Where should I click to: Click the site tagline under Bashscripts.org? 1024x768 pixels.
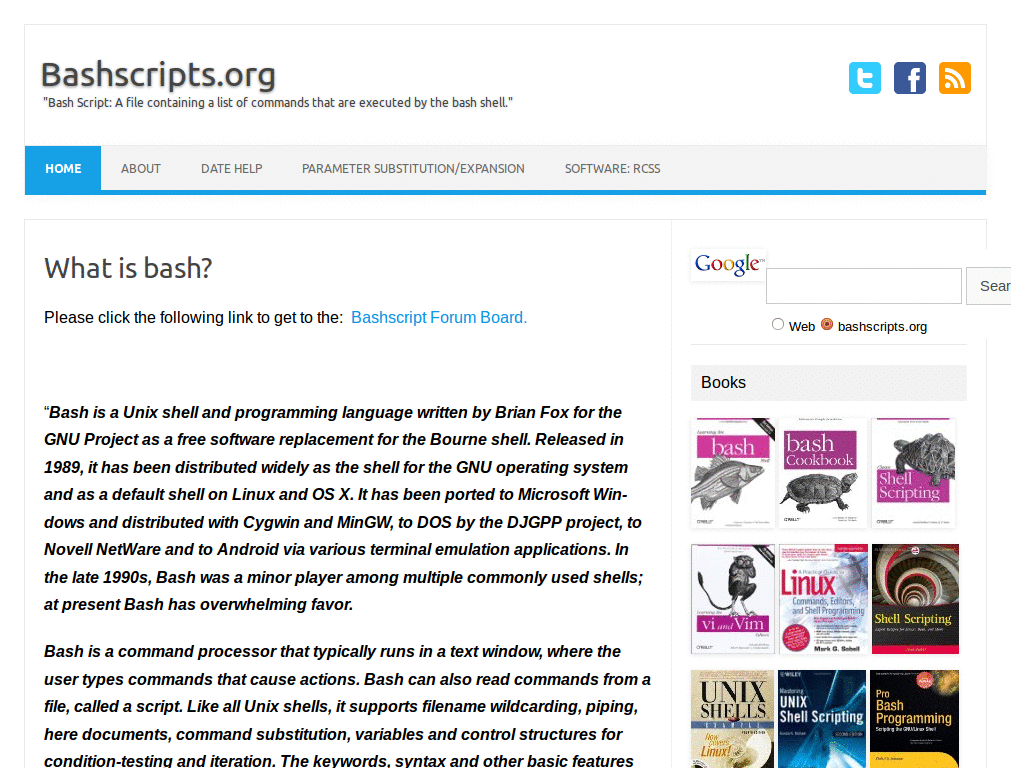click(278, 103)
